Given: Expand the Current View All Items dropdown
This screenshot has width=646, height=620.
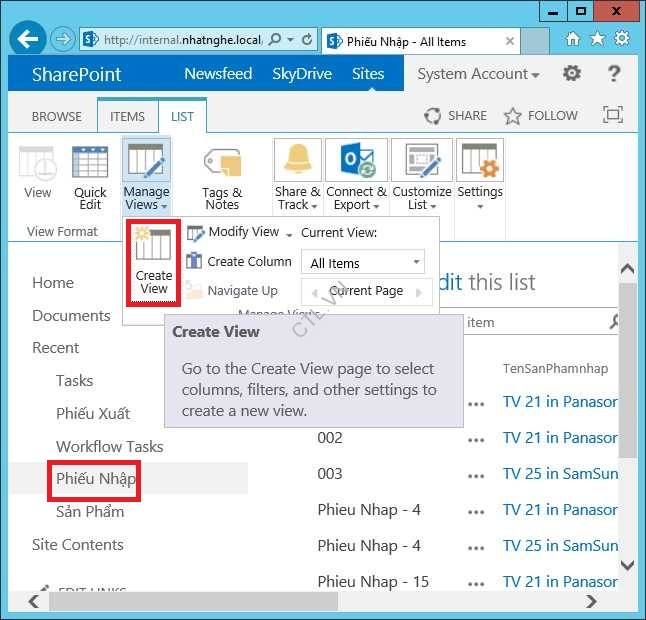Looking at the screenshot, I should pos(362,263).
